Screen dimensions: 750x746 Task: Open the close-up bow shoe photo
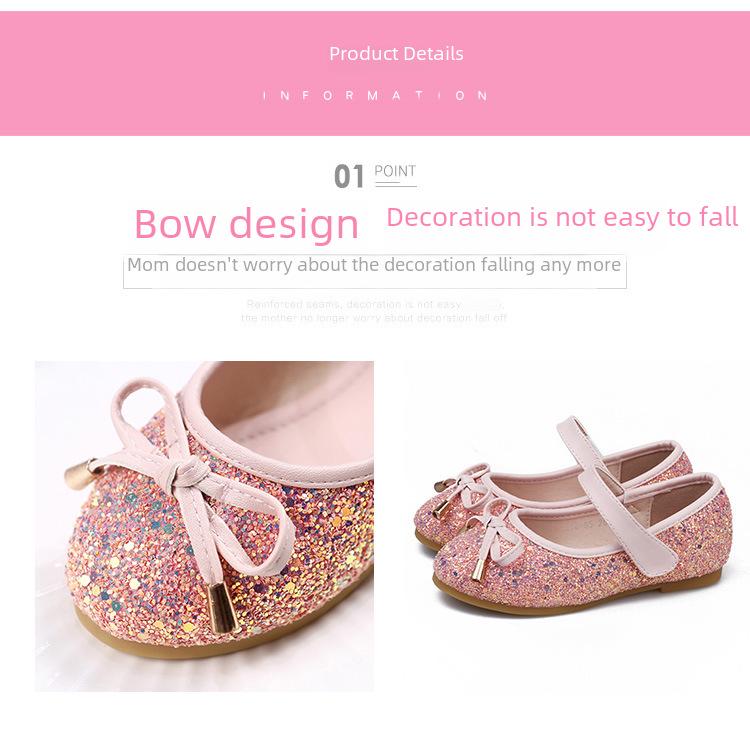[204, 526]
